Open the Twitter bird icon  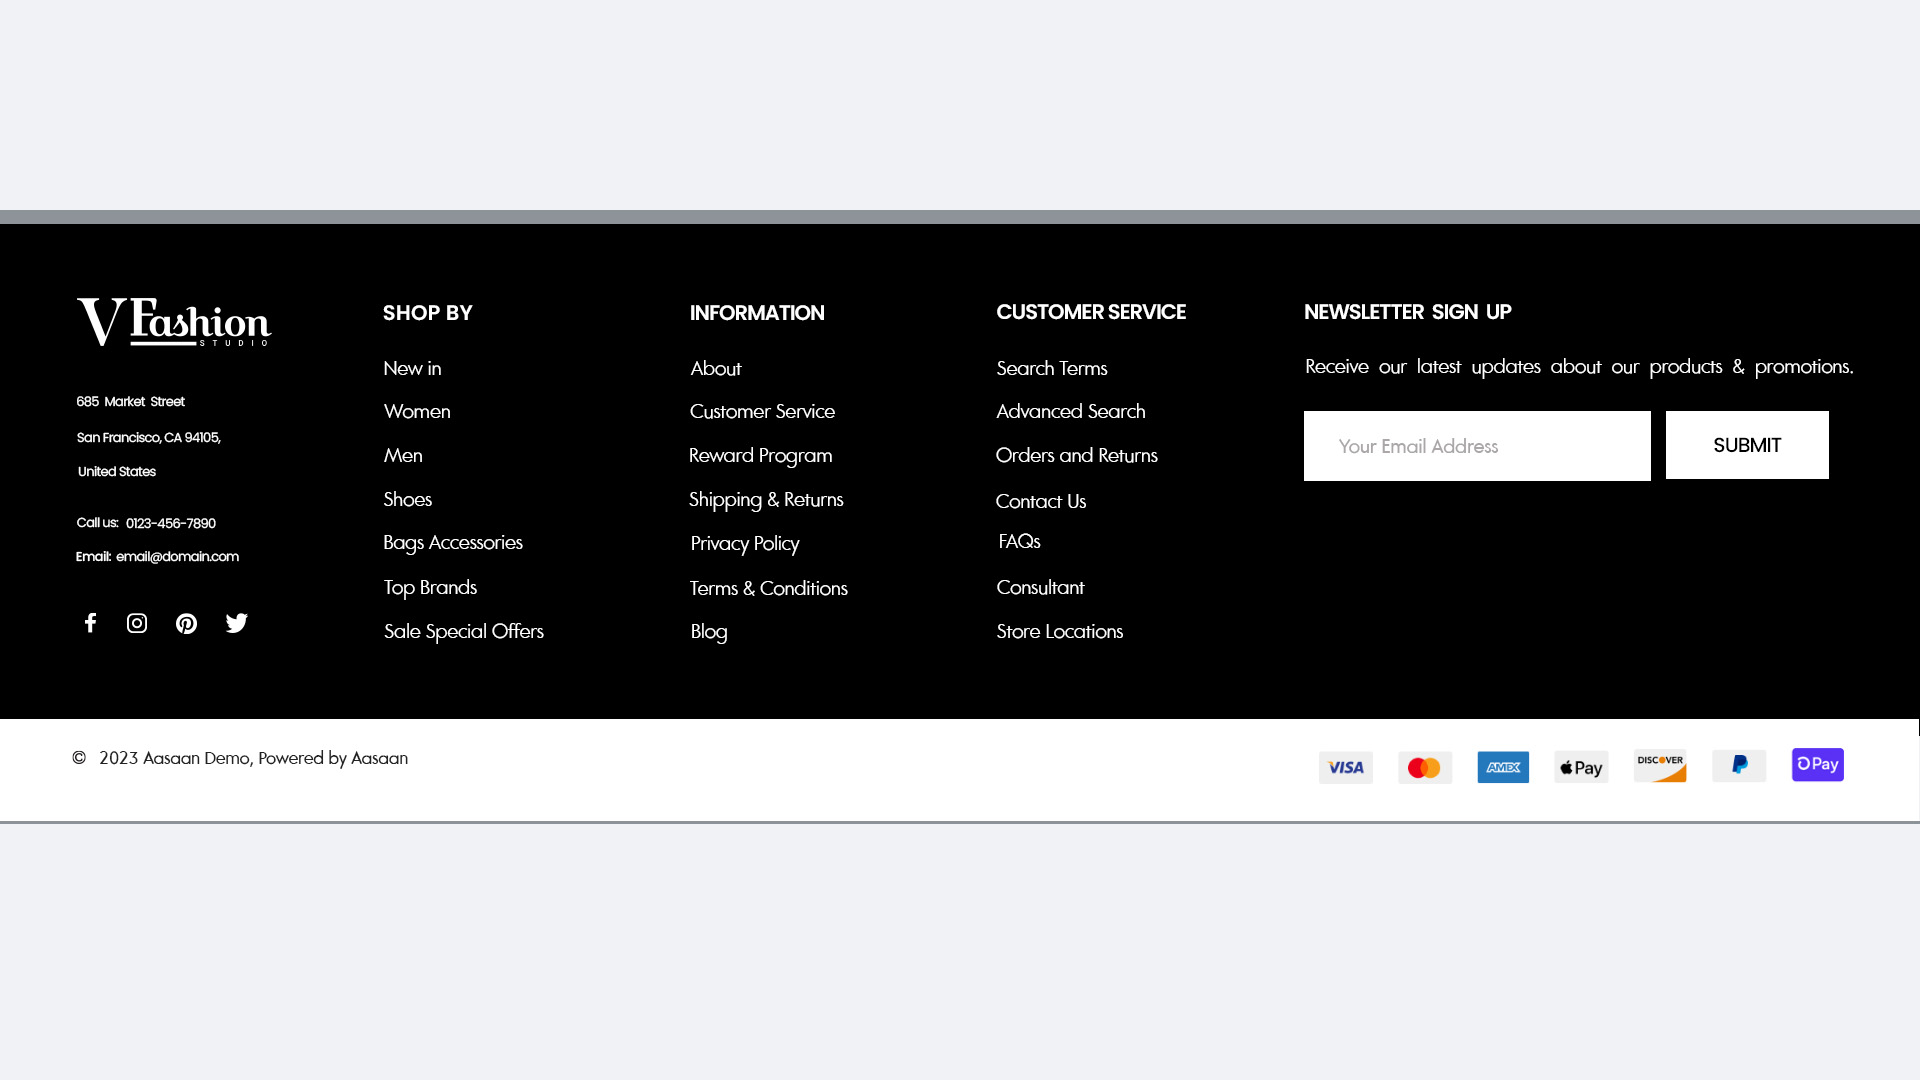[236, 623]
